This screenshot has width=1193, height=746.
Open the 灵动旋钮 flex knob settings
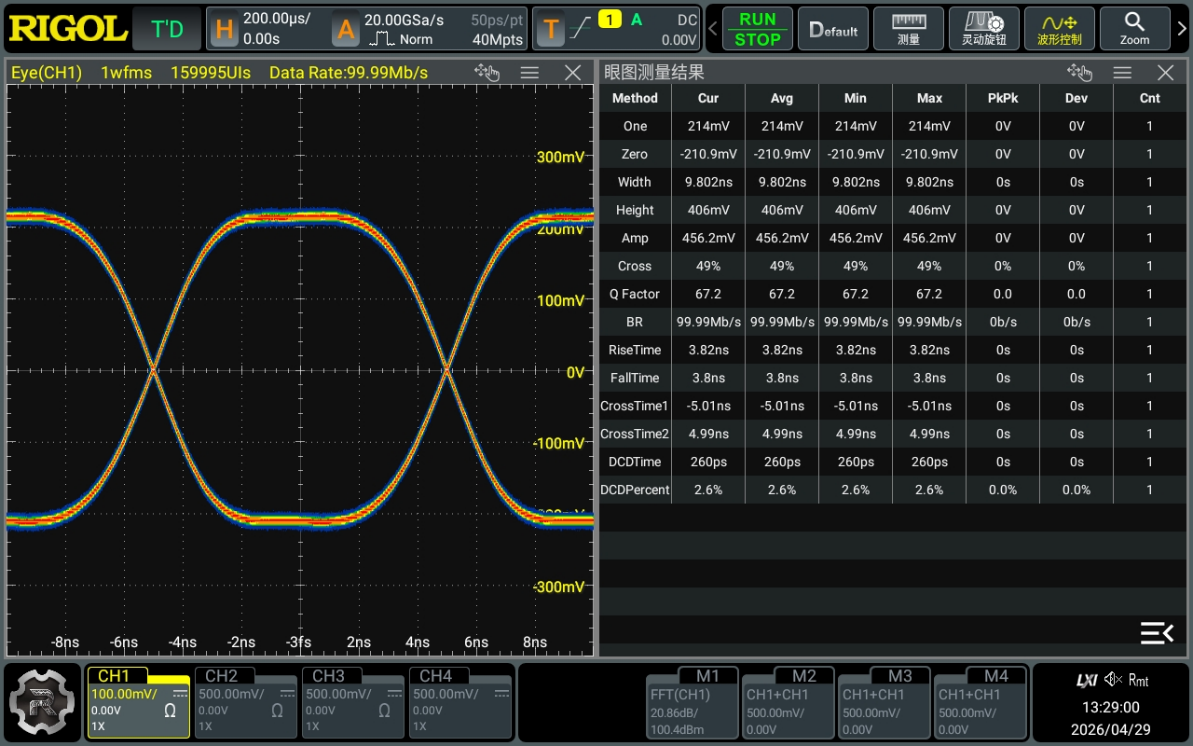click(x=983, y=29)
